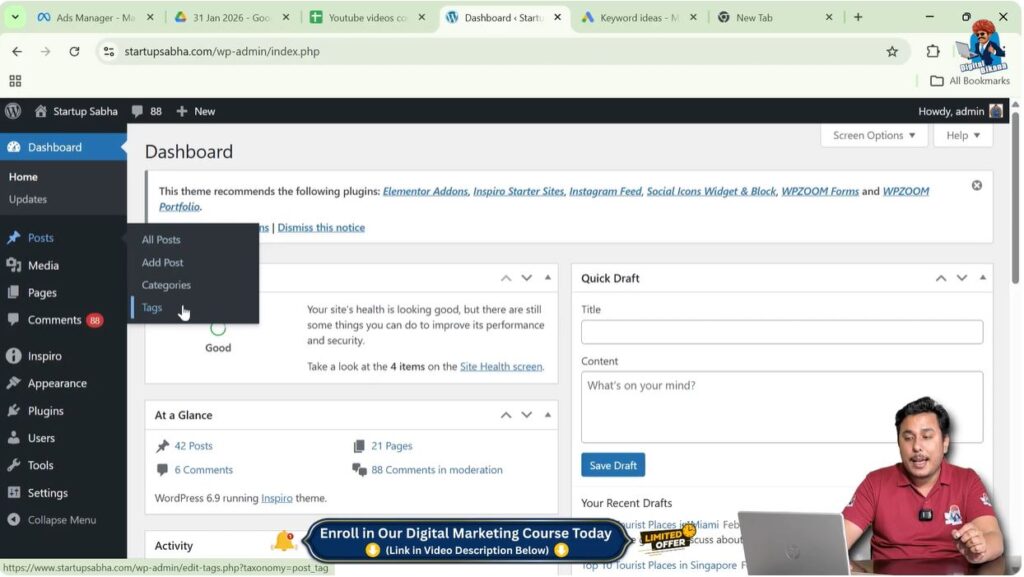Select Tools in the sidebar
Image resolution: width=1024 pixels, height=577 pixels.
pyautogui.click(x=40, y=464)
